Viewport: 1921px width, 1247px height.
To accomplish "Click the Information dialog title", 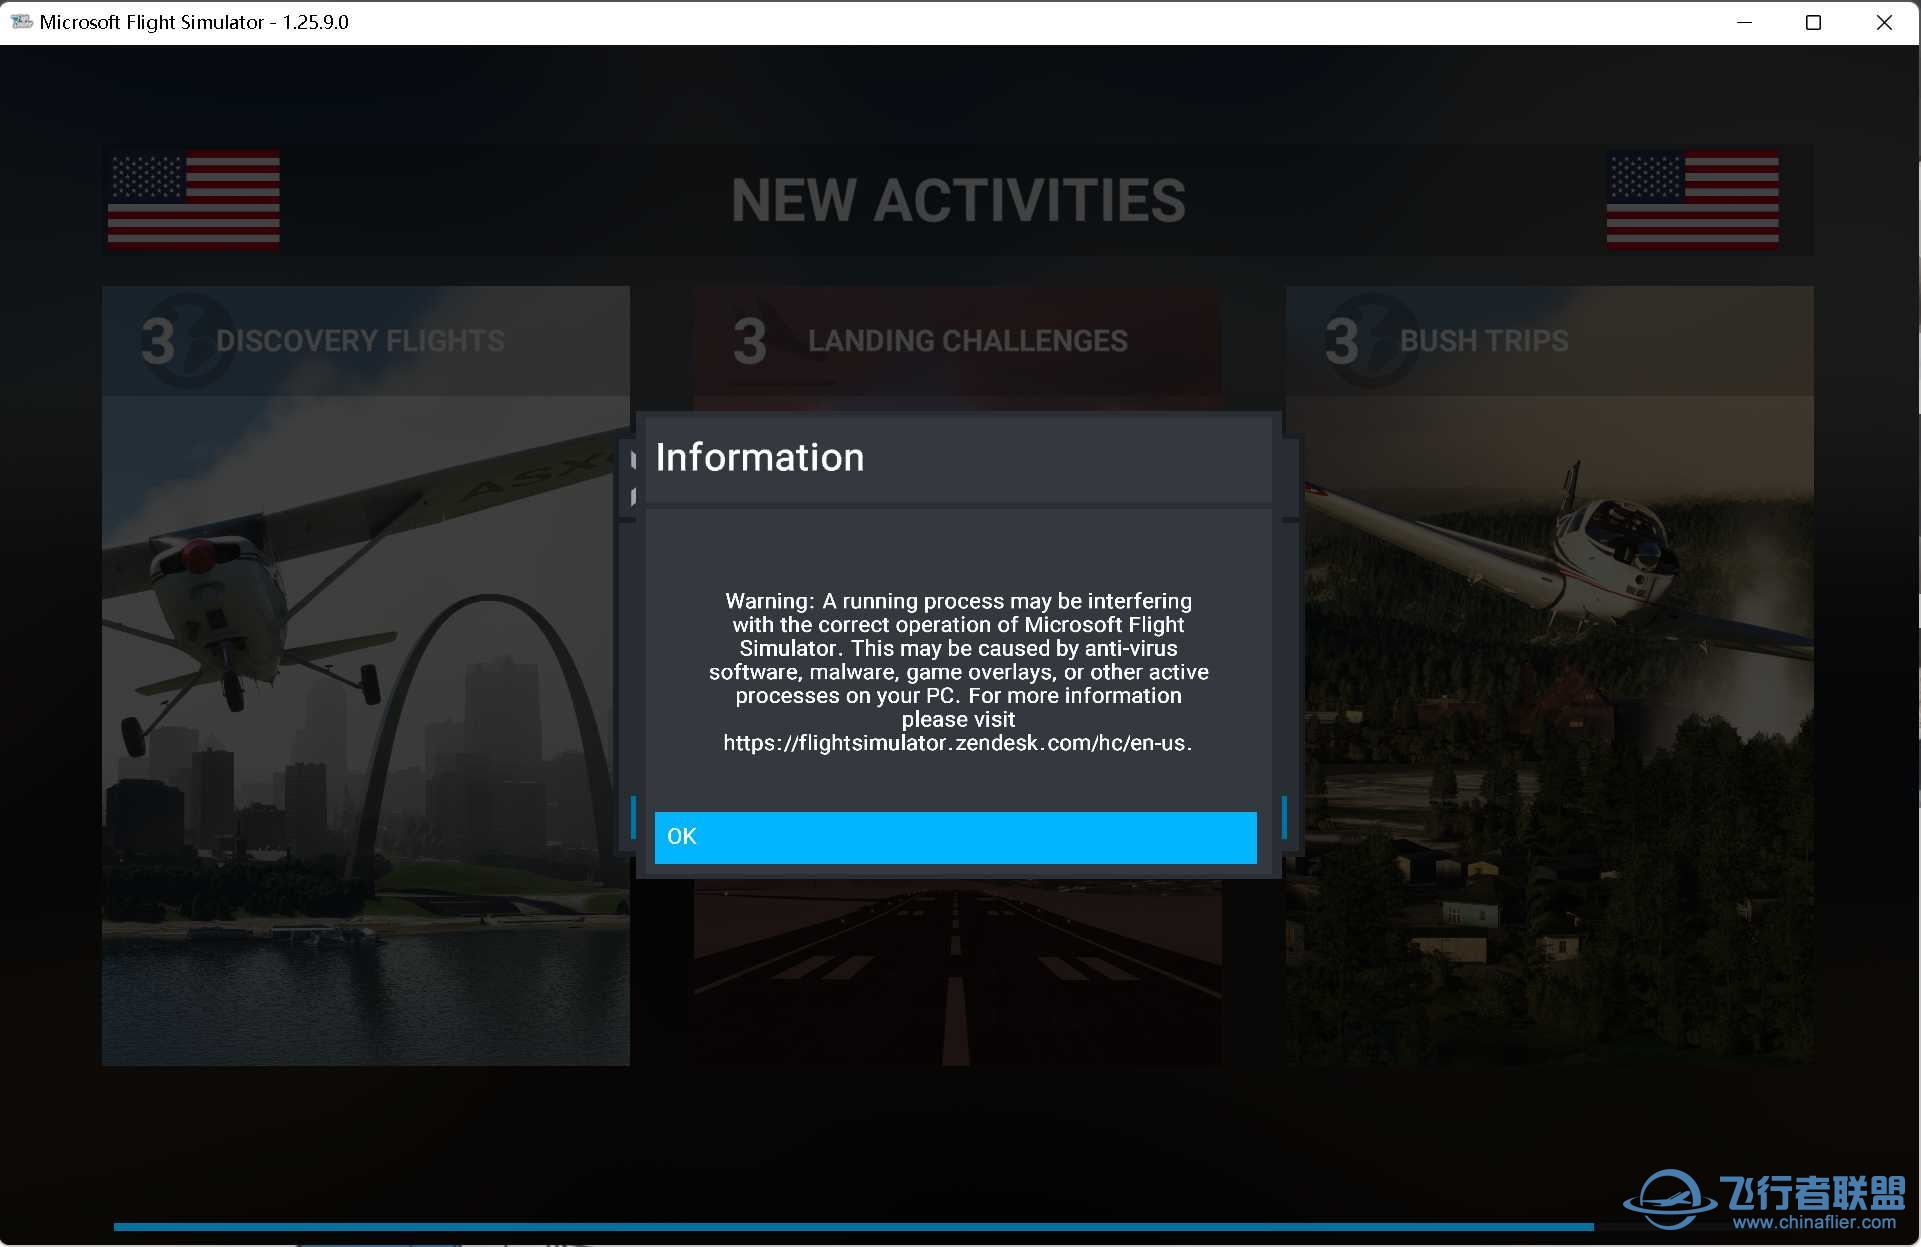I will tap(760, 458).
